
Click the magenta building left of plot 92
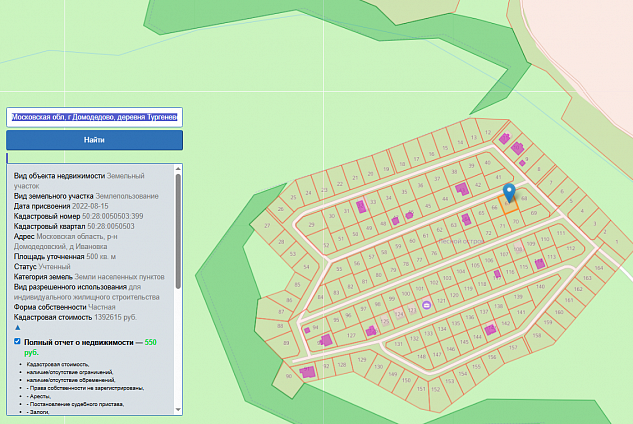pyautogui.click(x=308, y=372)
